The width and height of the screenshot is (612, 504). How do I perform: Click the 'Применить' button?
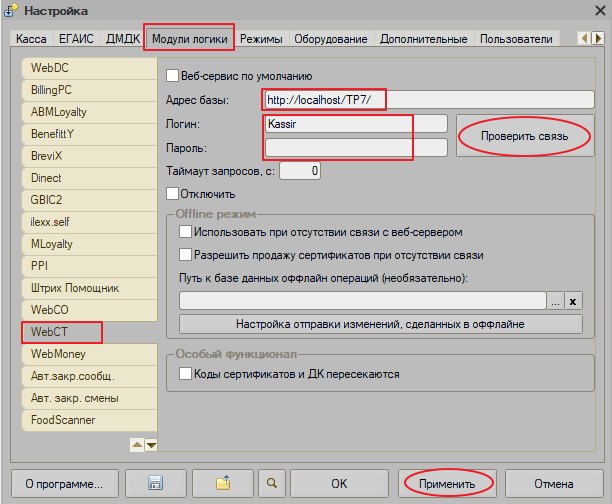[x=447, y=483]
